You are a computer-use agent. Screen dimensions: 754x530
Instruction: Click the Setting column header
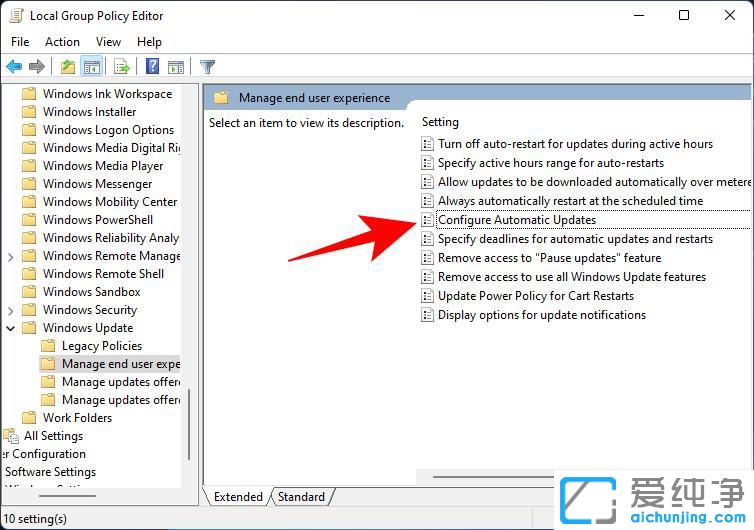point(440,122)
